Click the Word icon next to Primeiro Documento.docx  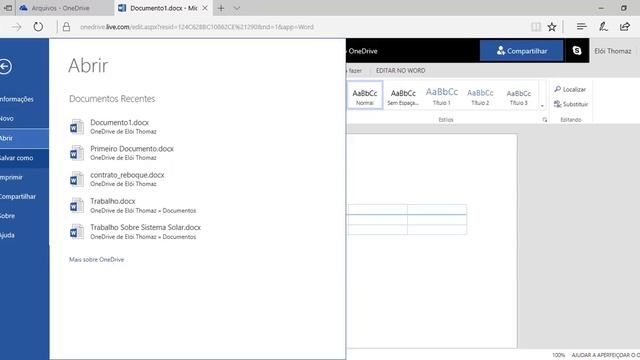pyautogui.click(x=76, y=153)
